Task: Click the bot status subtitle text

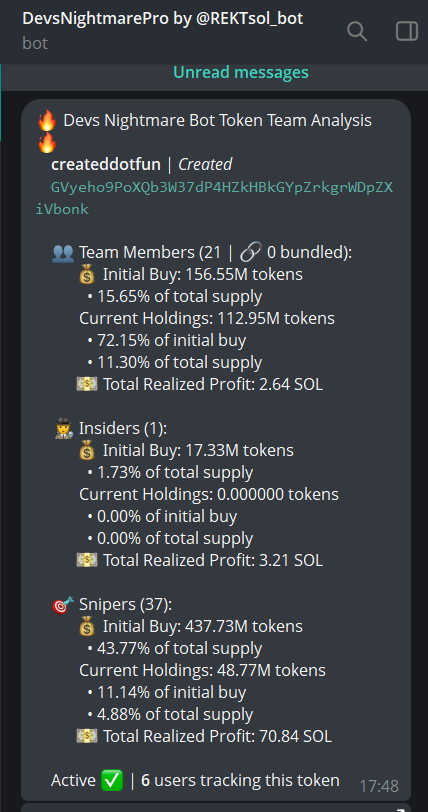Action: coord(35,43)
